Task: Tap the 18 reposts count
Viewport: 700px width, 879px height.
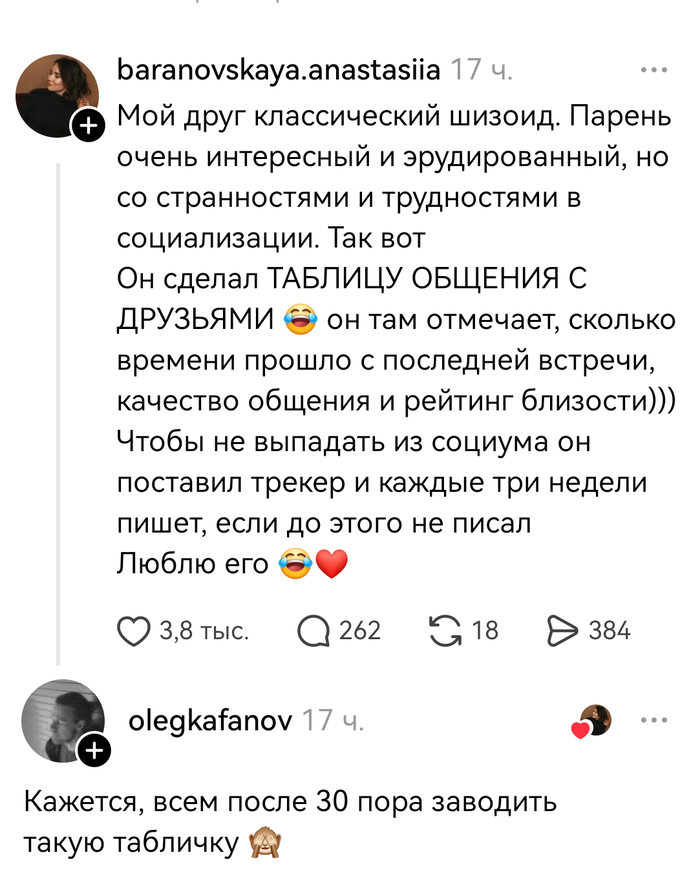Action: [x=485, y=630]
